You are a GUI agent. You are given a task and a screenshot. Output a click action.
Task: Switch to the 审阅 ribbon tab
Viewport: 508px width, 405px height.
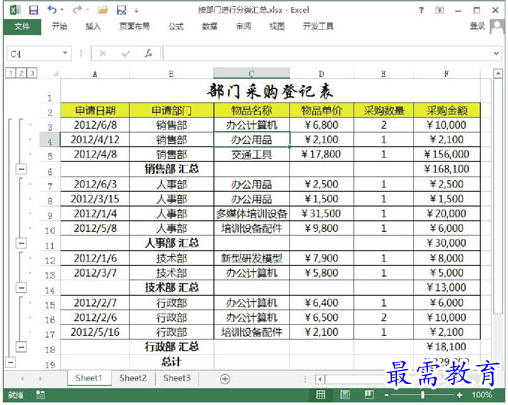point(243,26)
